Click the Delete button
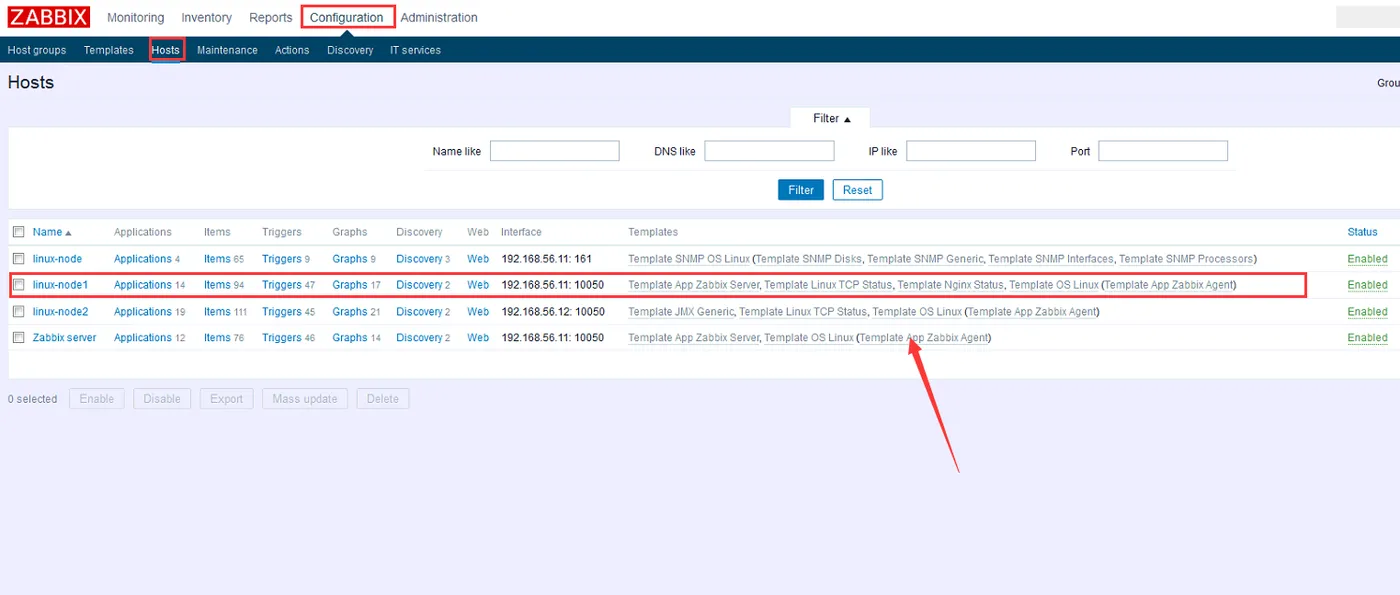 pos(383,399)
